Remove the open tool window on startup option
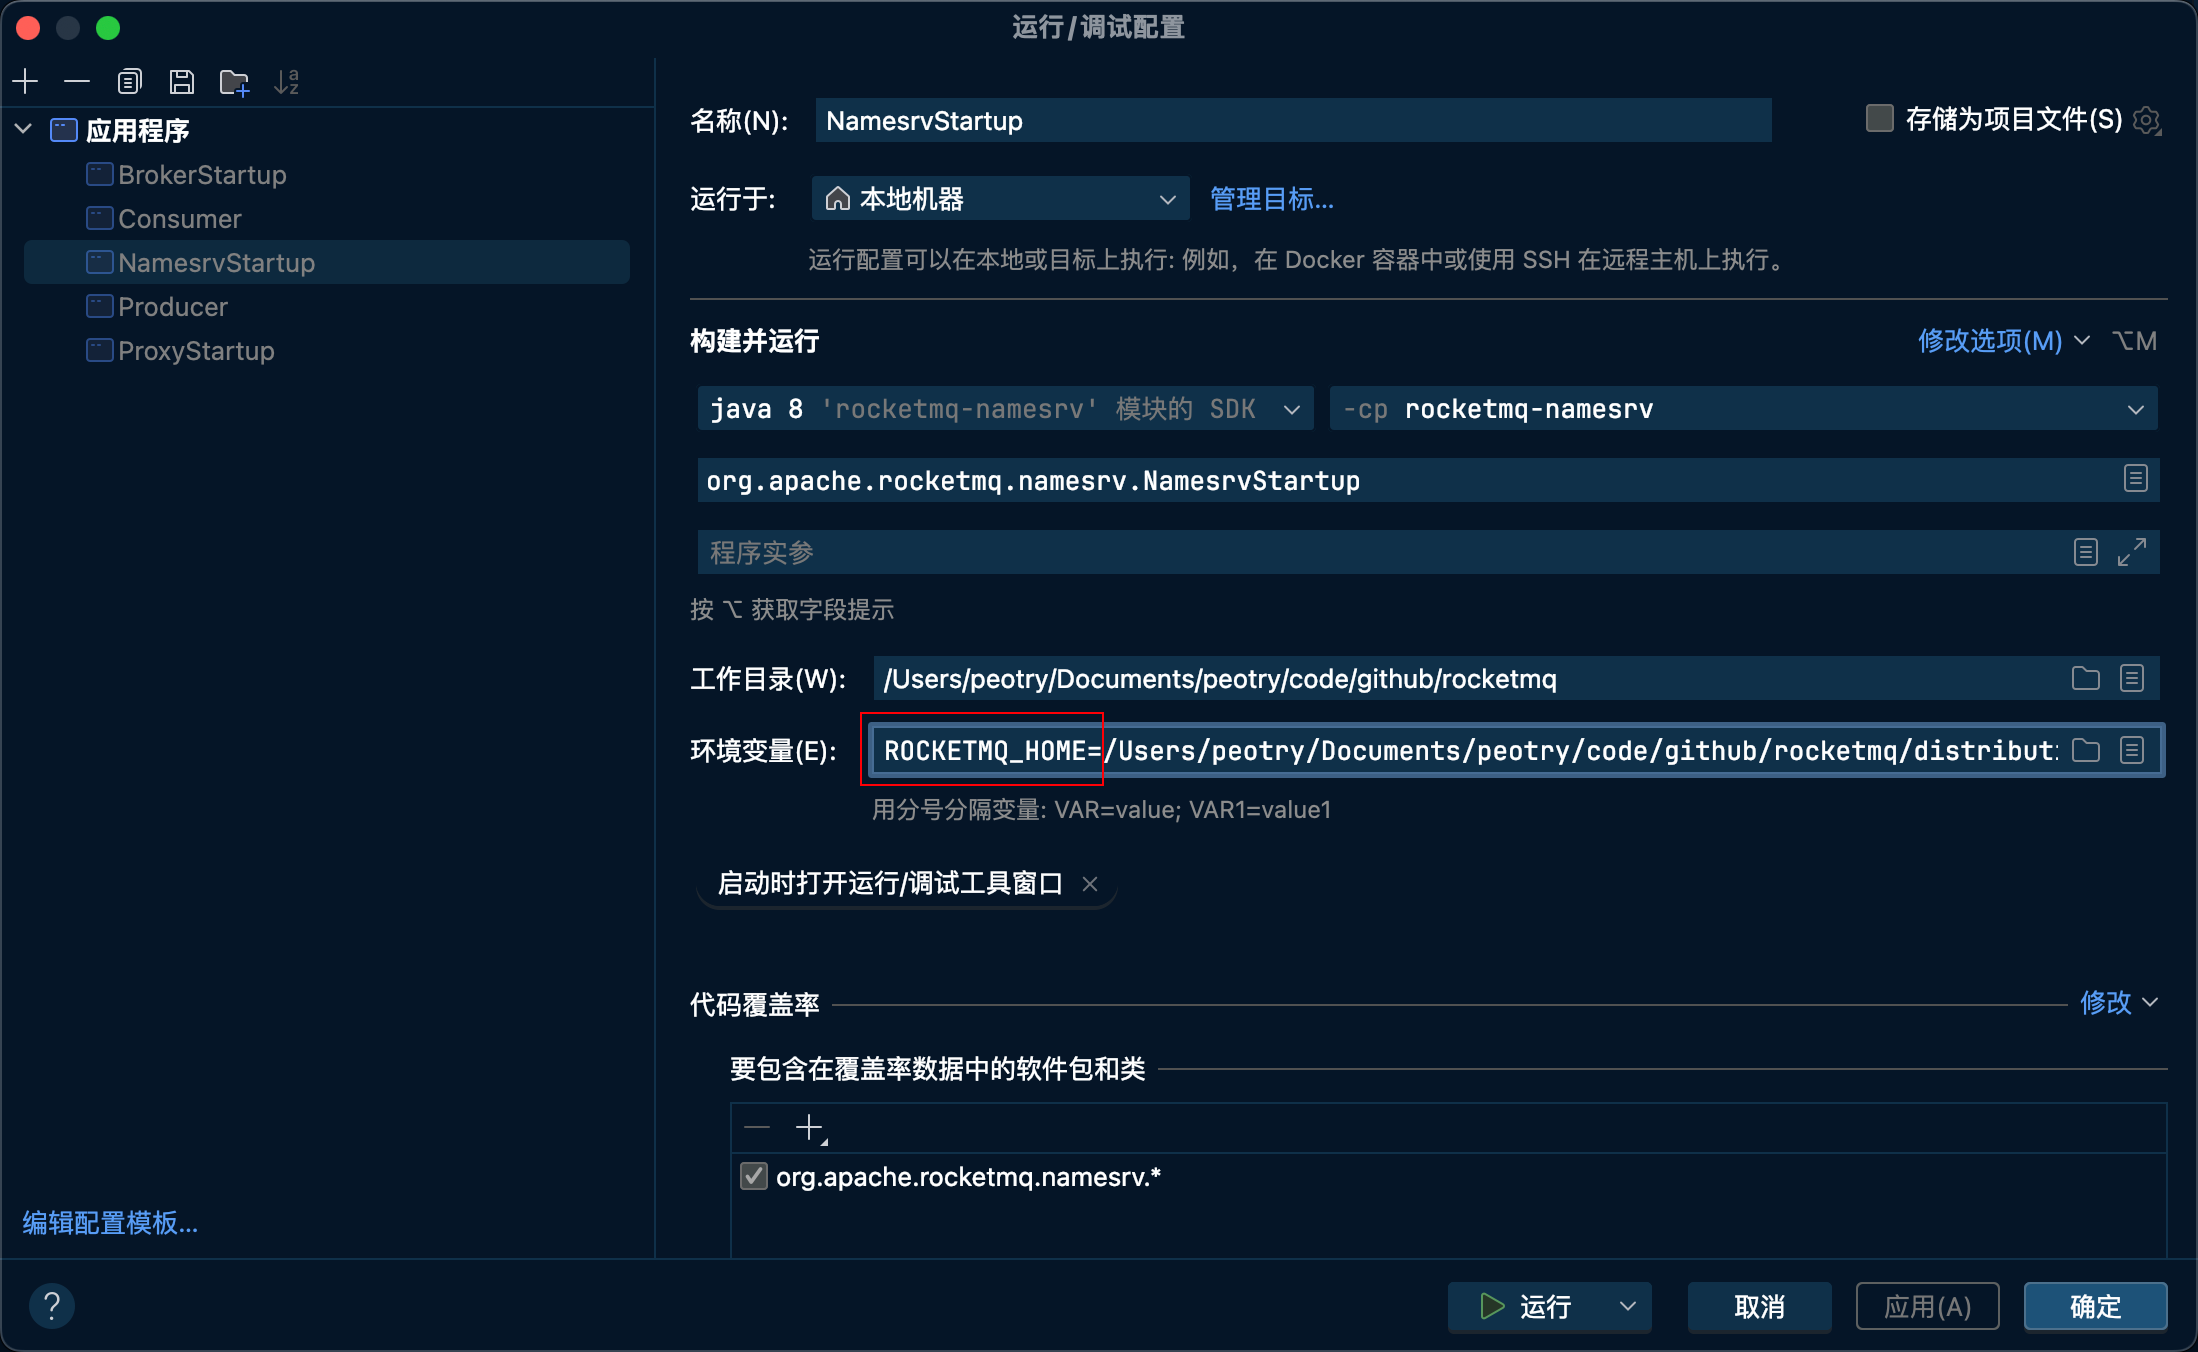Image resolution: width=2198 pixels, height=1352 pixels. tap(1090, 884)
